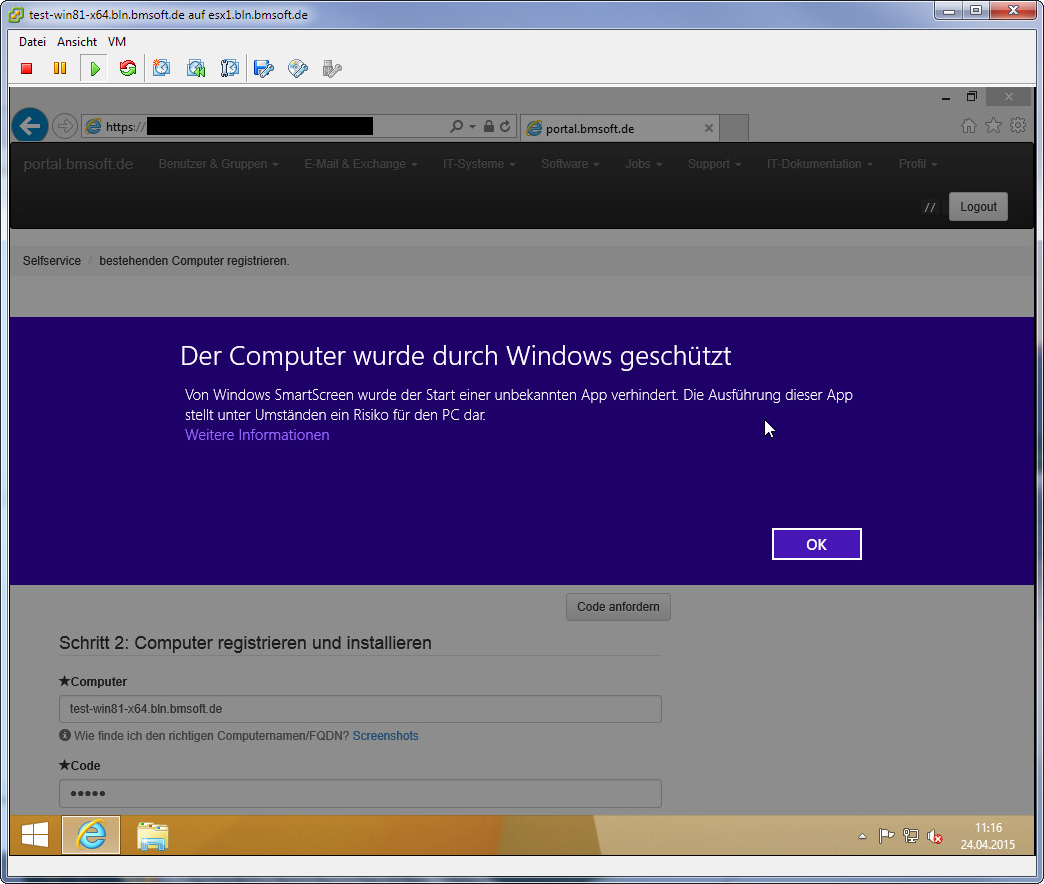Click the Internet Explorer back arrow button

[x=30, y=125]
